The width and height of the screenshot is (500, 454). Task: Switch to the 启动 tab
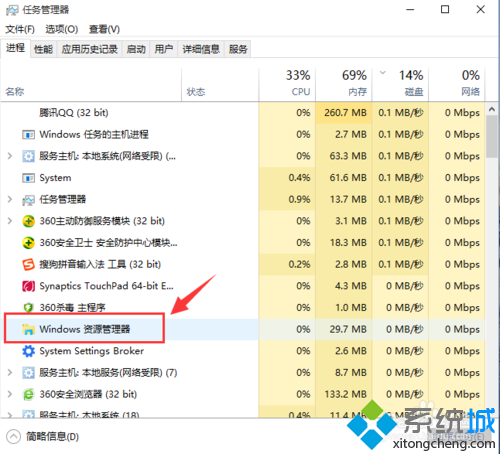(136, 50)
